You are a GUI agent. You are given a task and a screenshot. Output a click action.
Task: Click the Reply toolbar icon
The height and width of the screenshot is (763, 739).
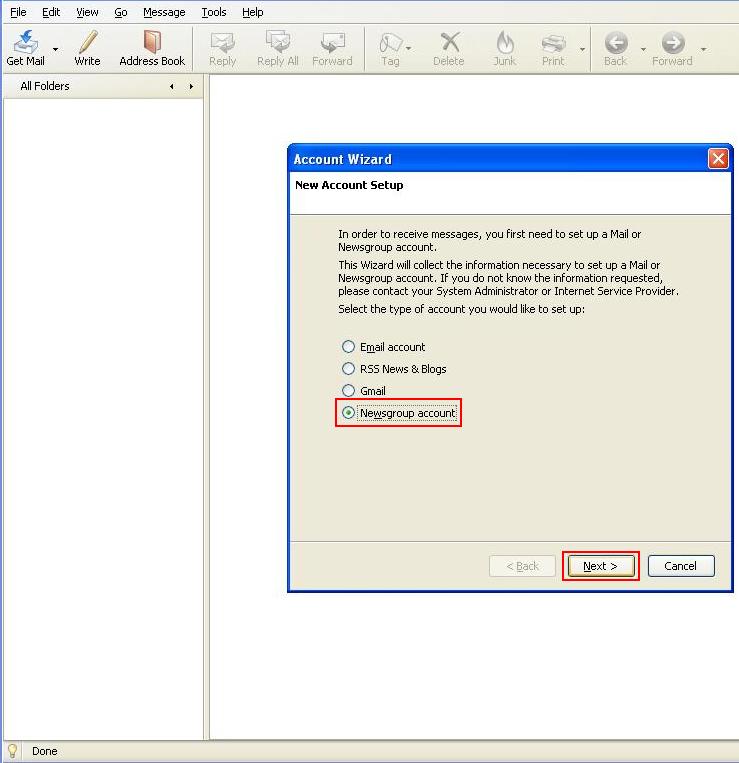pyautogui.click(x=222, y=43)
